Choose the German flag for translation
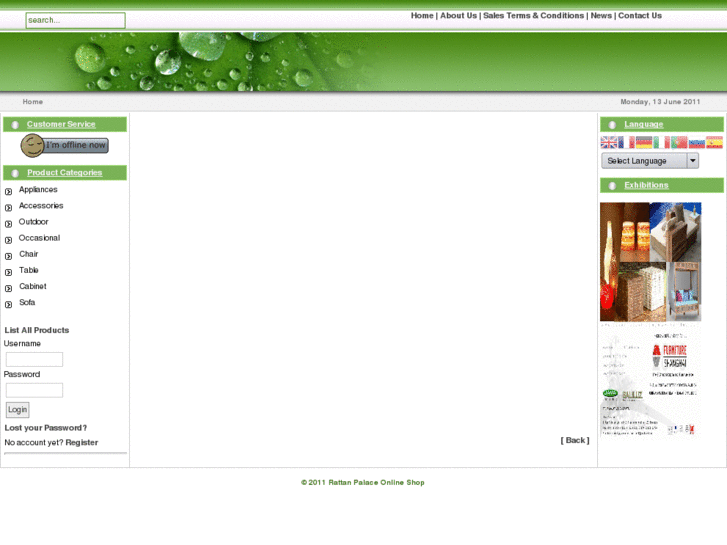Image resolution: width=727 pixels, height=545 pixels. (x=644, y=142)
